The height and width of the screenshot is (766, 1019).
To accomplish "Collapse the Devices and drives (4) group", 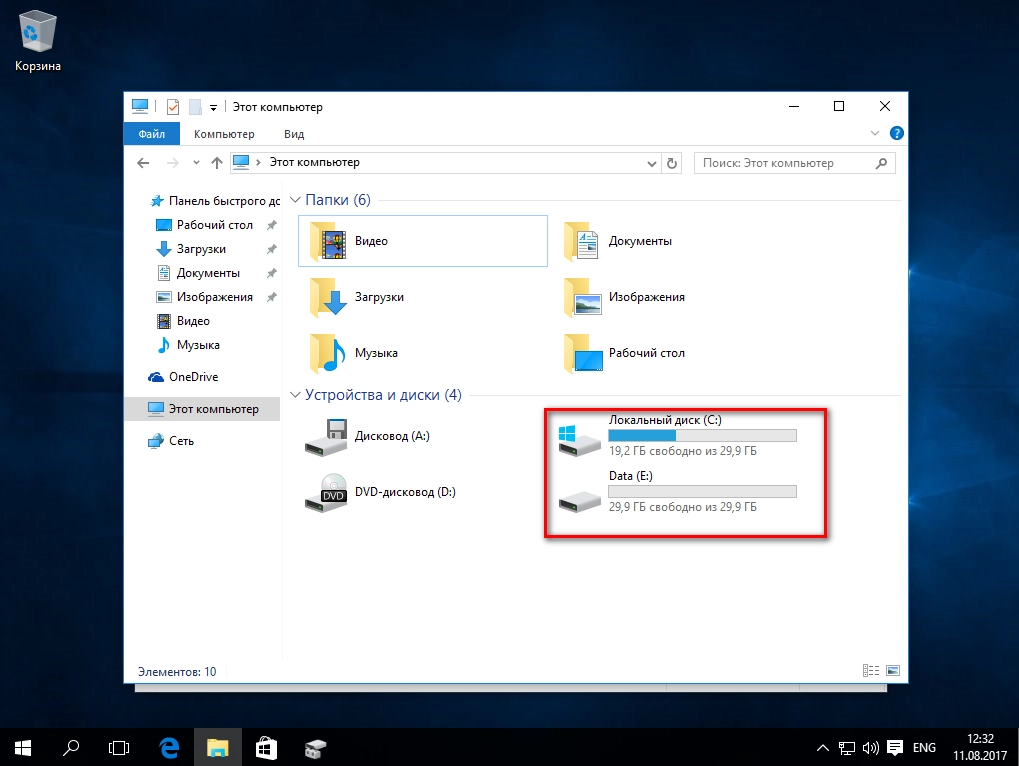I will (x=295, y=395).
